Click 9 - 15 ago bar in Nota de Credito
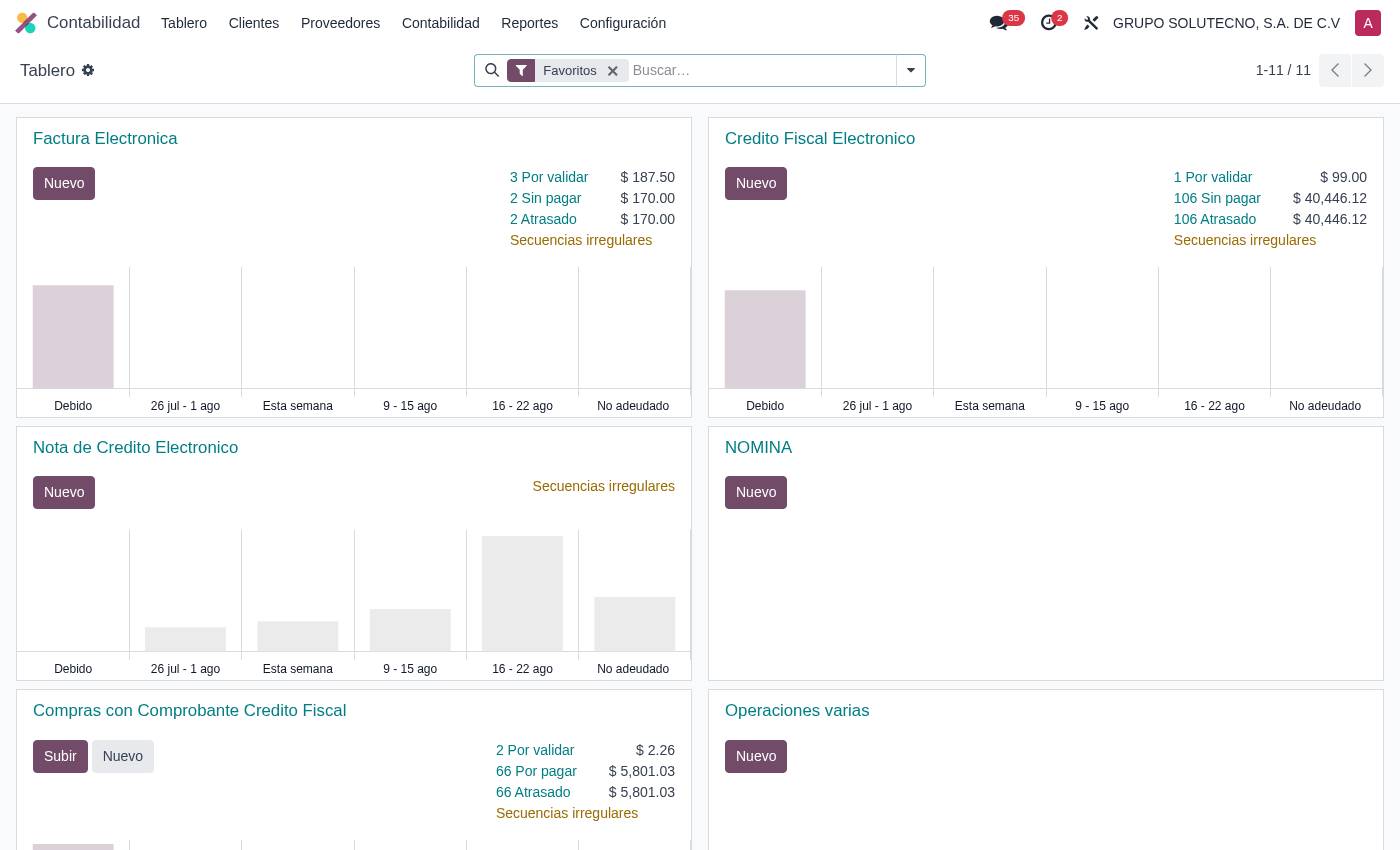Screen dimensions: 1400x850 (410, 630)
